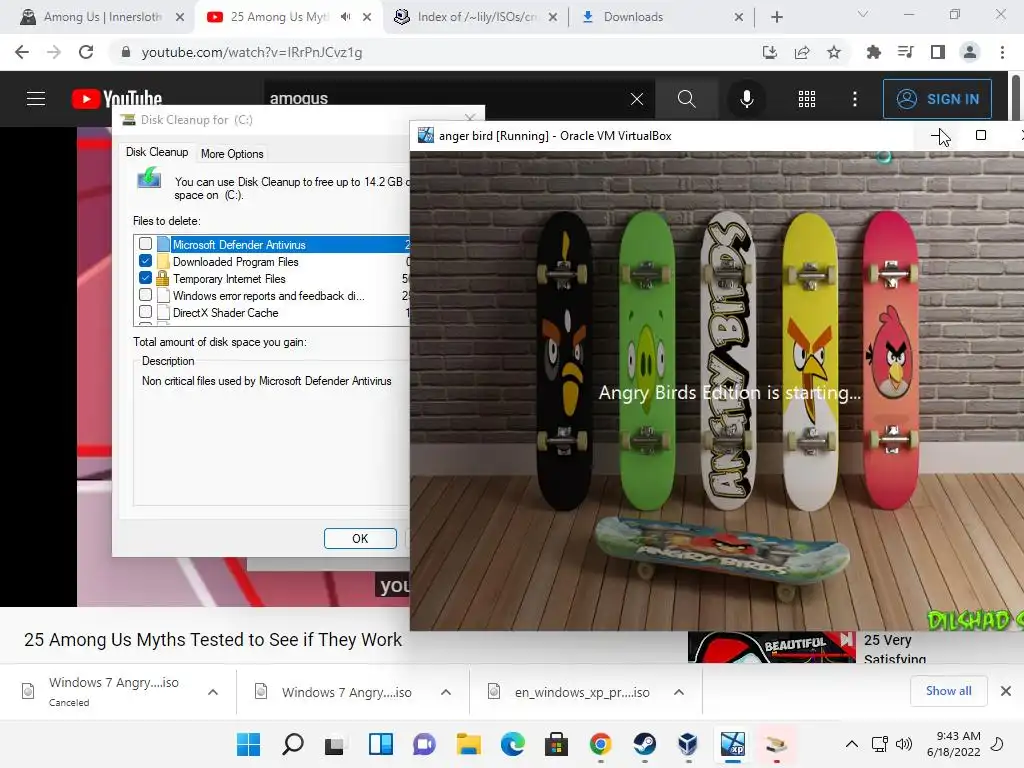
Task: Select Disk Cleanup tab
Action: pyautogui.click(x=157, y=152)
